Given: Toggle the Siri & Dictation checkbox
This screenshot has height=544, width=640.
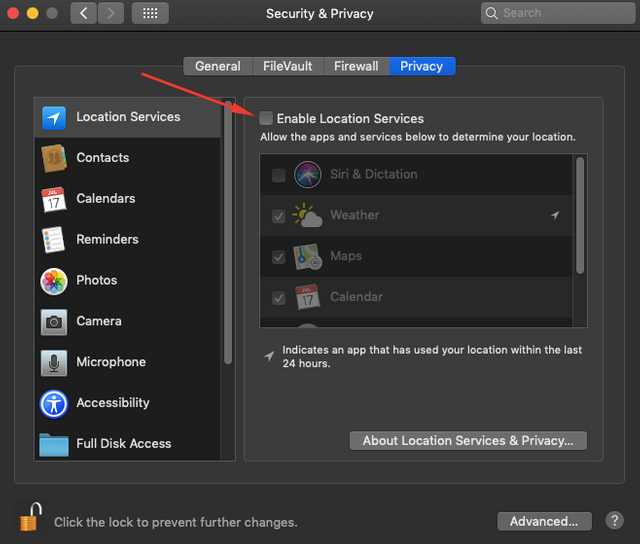Looking at the screenshot, I should point(279,175).
